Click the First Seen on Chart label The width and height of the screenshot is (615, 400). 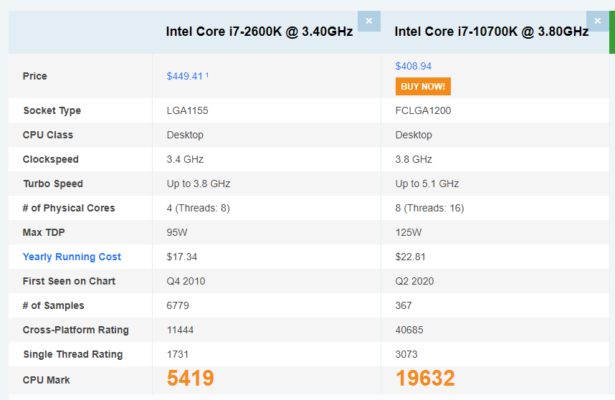tap(69, 281)
